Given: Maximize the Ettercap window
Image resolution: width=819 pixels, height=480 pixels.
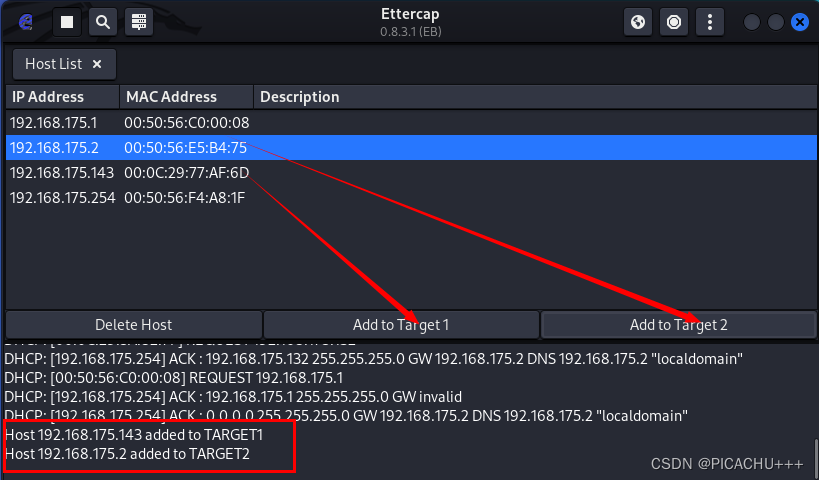Looking at the screenshot, I should tap(776, 22).
